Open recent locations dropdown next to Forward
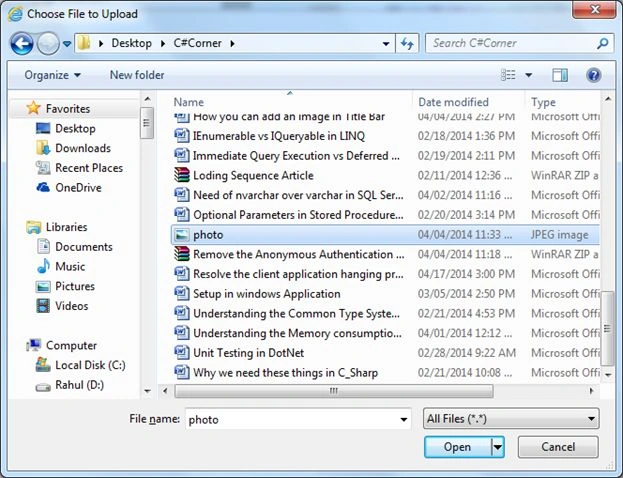623x478 pixels. click(x=67, y=43)
